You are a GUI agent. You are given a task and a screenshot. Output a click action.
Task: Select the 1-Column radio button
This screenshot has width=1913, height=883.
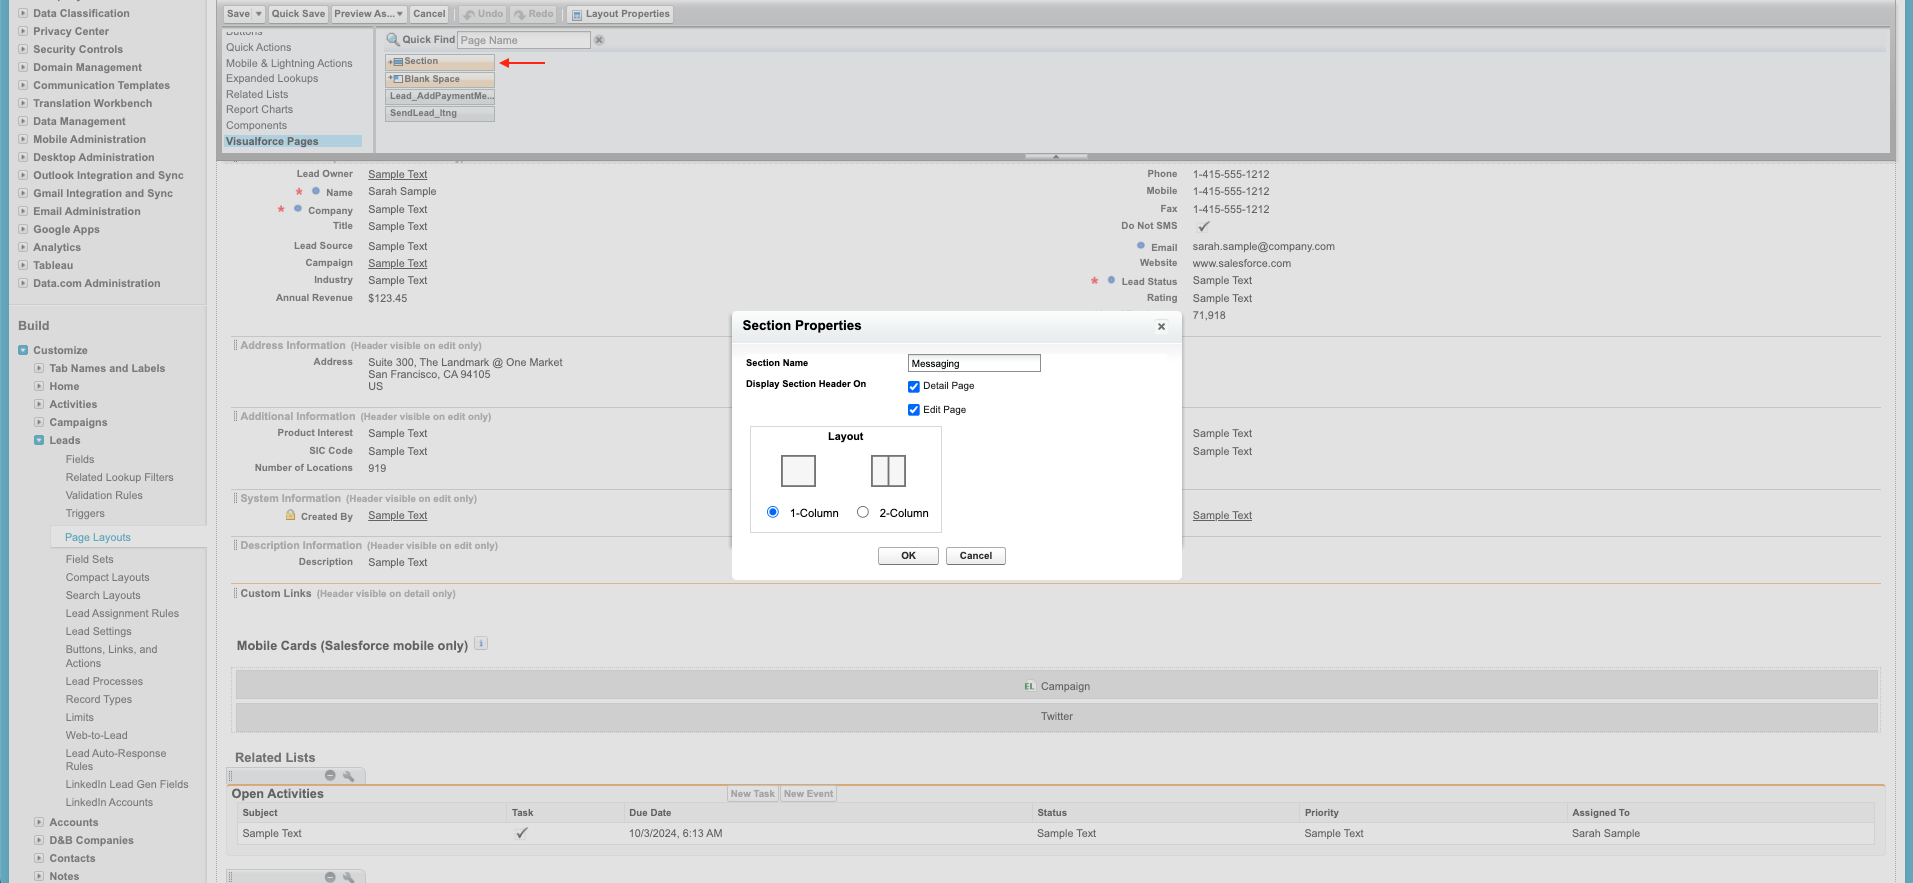point(773,512)
